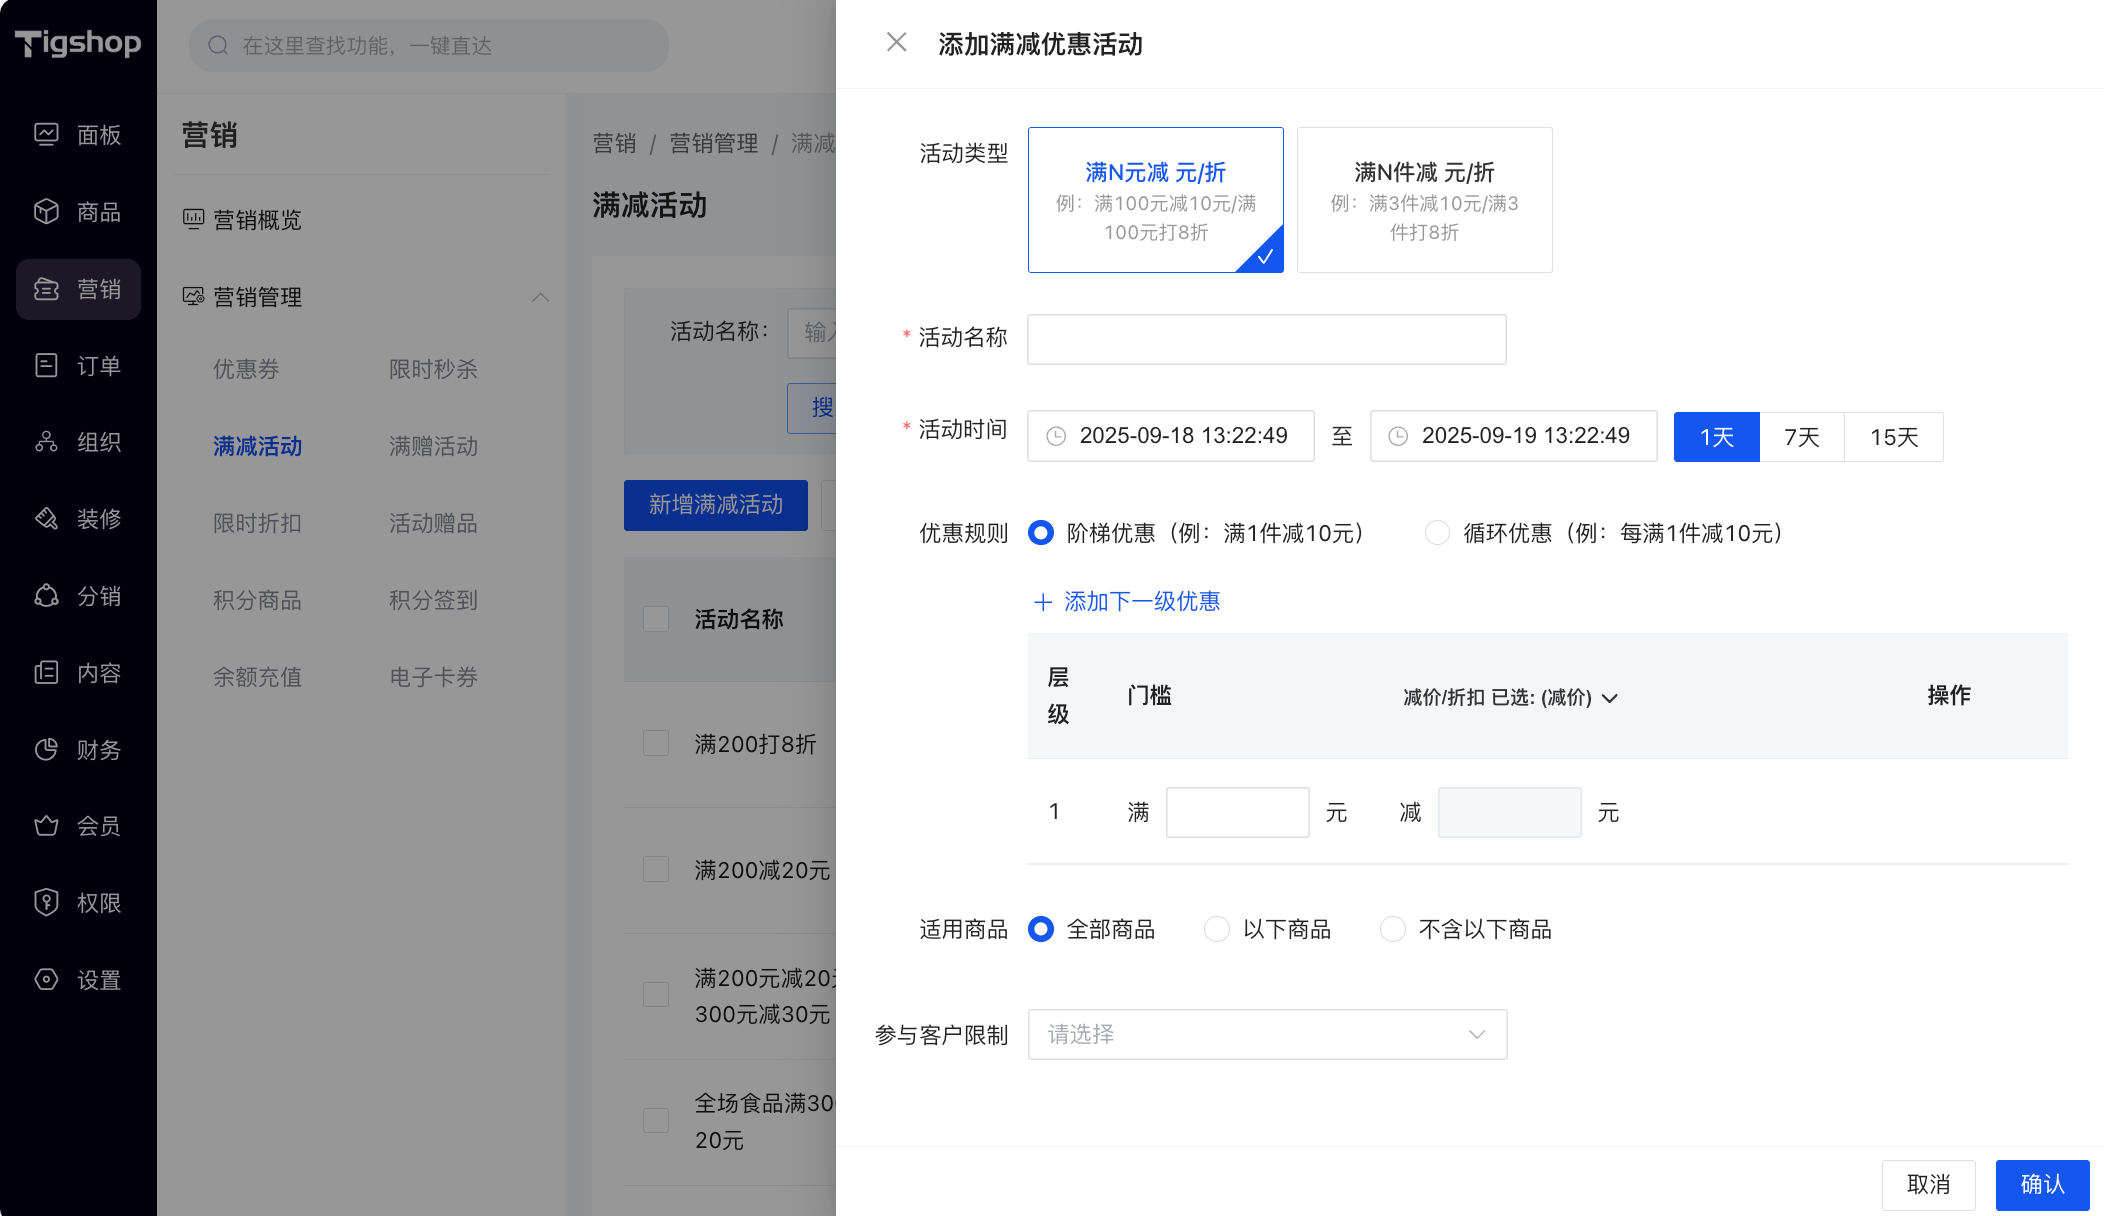Screen dimensions: 2104x1216
Task: Click the 活动名称 input field
Action: point(1266,339)
